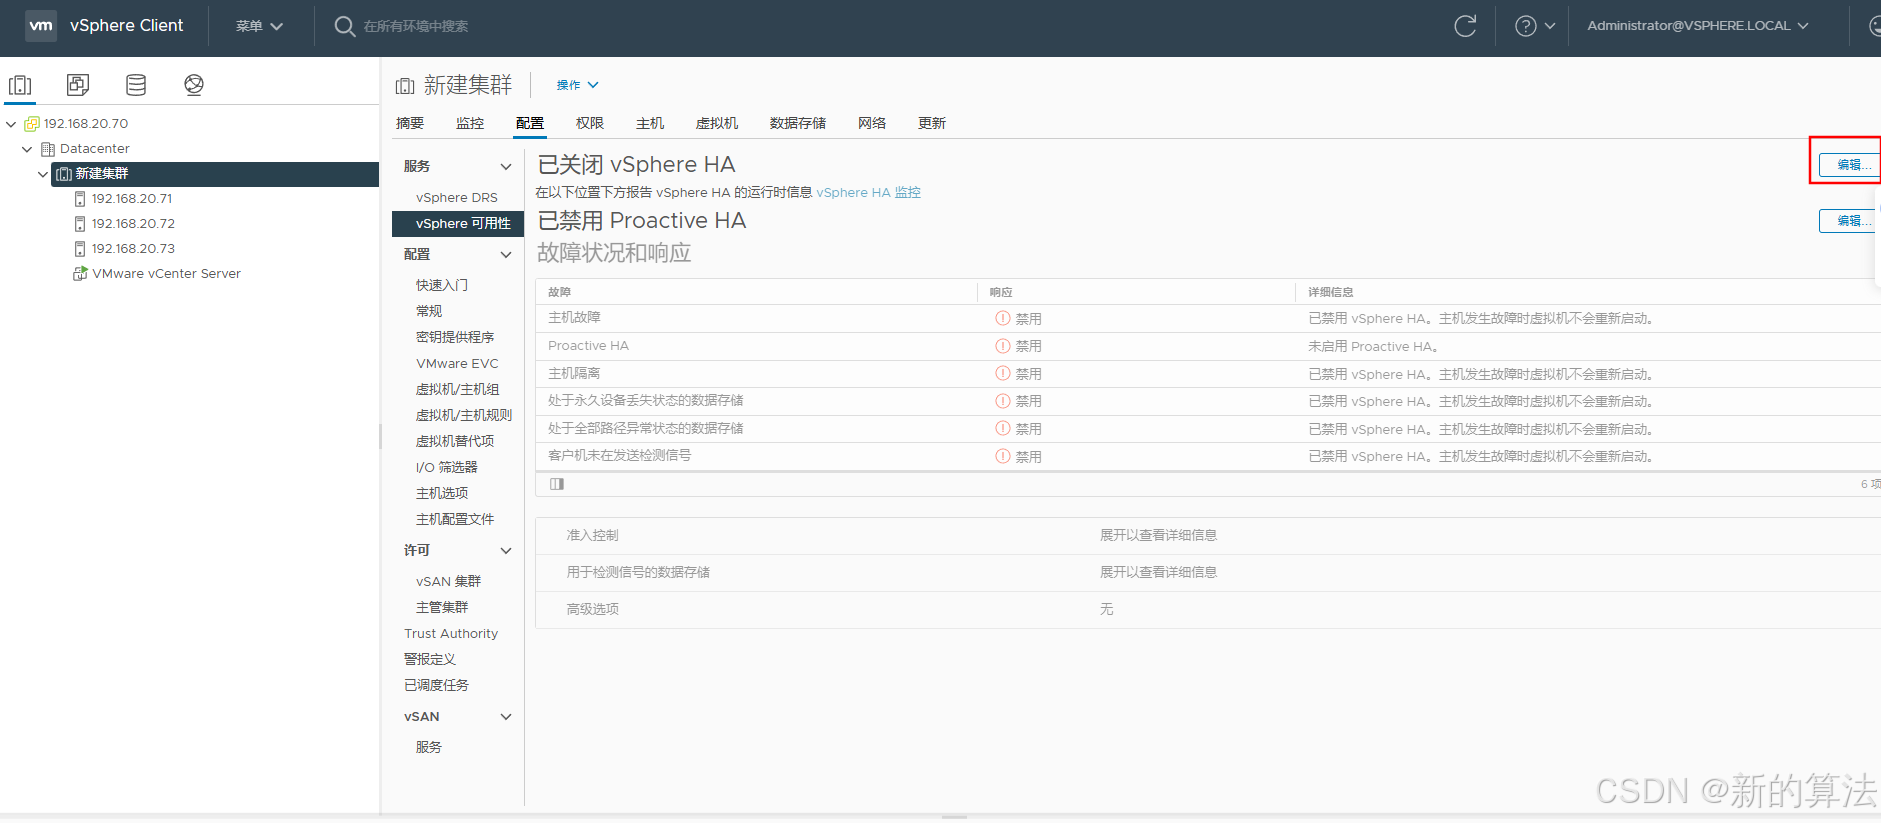Screen dimensions: 1881x823
Task: Collapse the 服务 section in the config sidebar
Action: 506,167
